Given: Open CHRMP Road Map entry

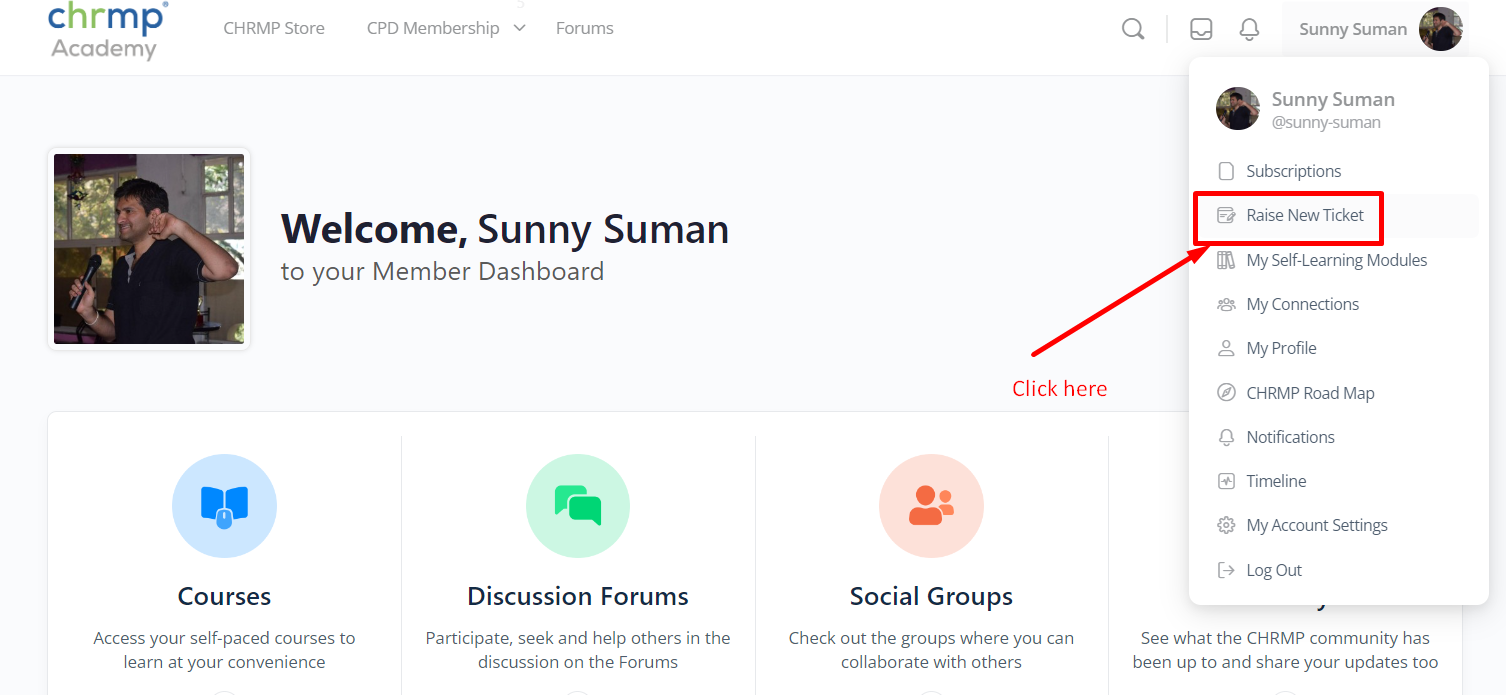Looking at the screenshot, I should [1311, 392].
